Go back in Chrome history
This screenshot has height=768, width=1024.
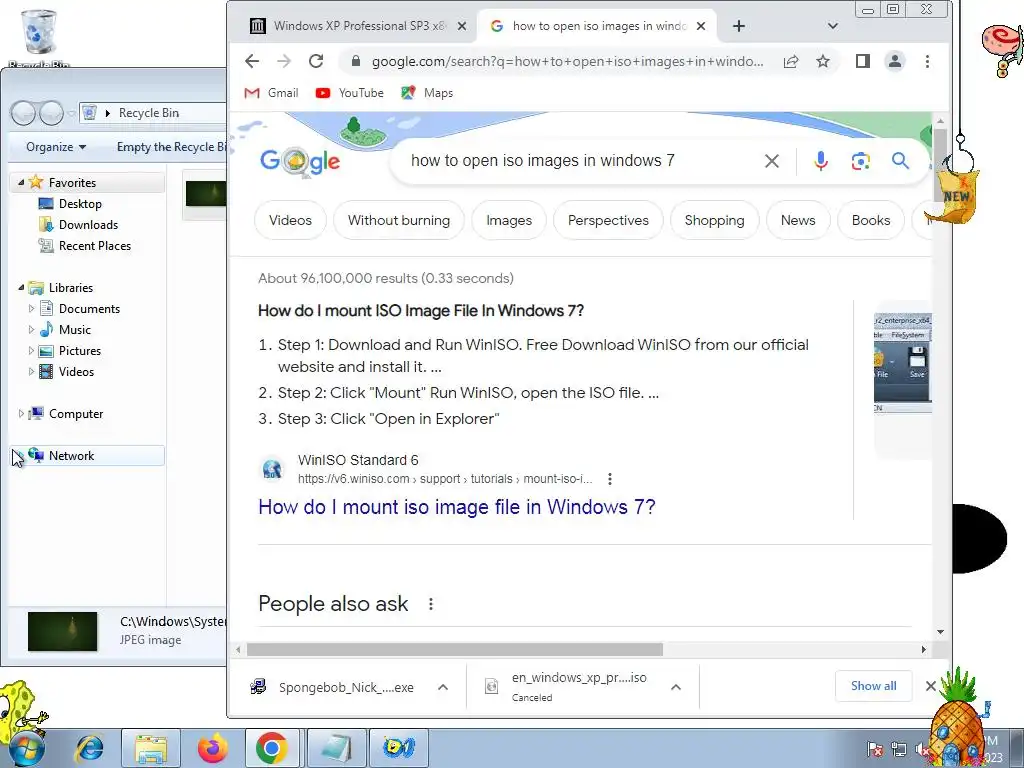[252, 61]
